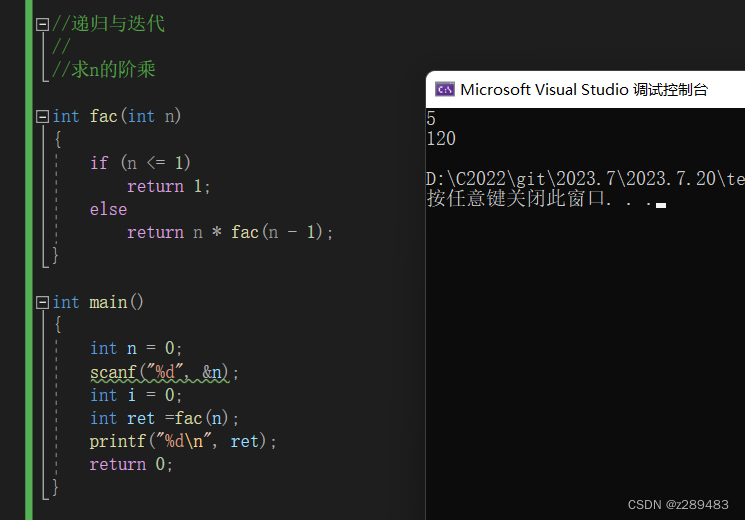This screenshot has width=745, height=520.
Task: Collapse the main function definition
Action: click(42, 302)
